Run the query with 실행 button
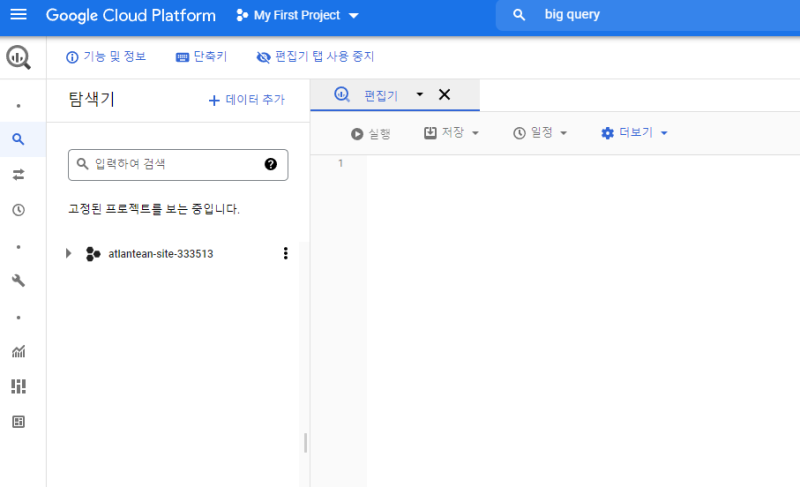This screenshot has height=487, width=800. tap(370, 133)
